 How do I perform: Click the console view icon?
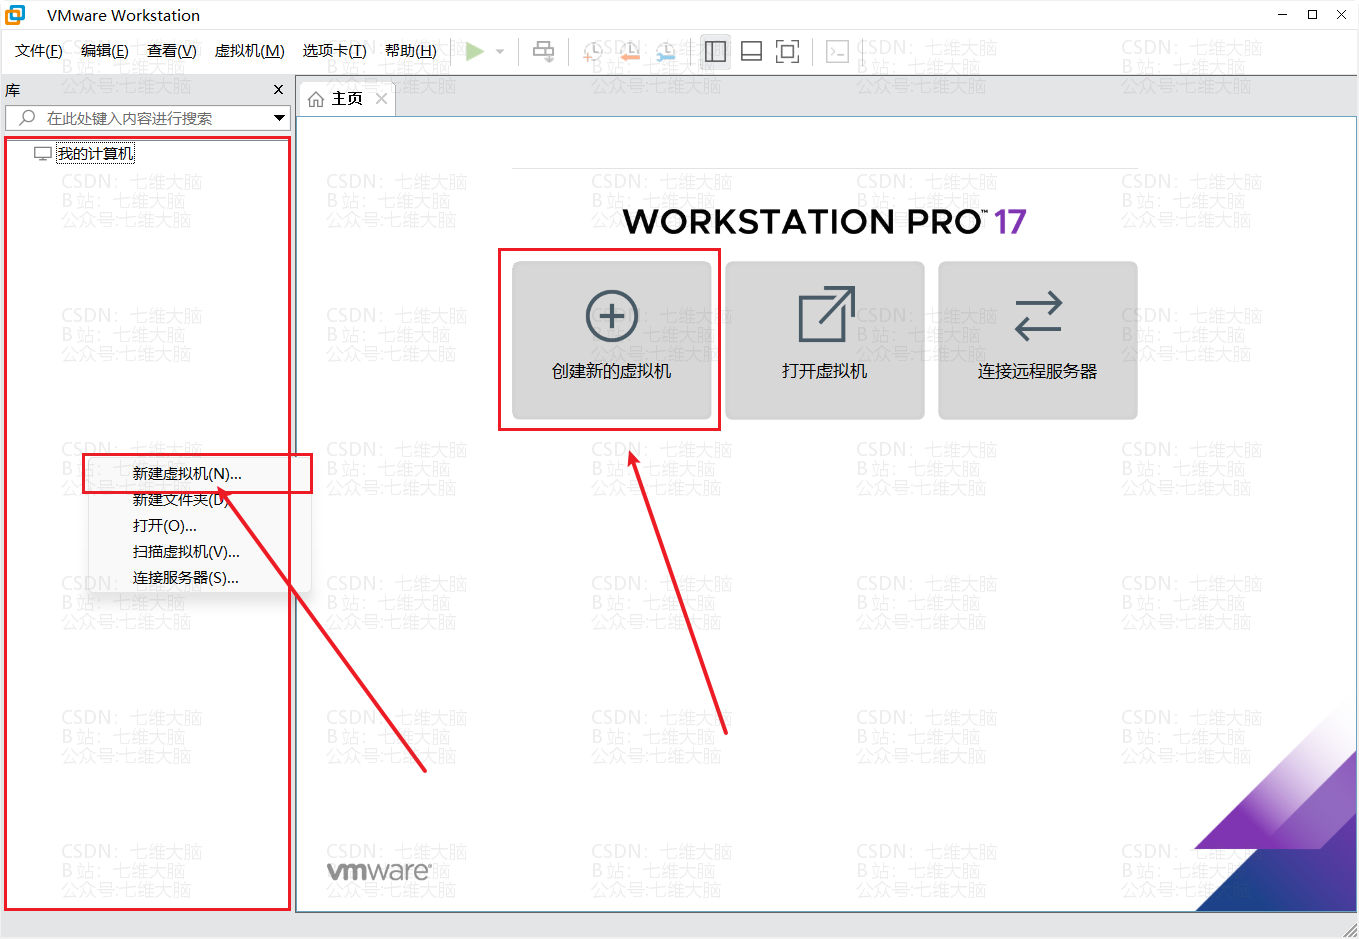point(837,51)
